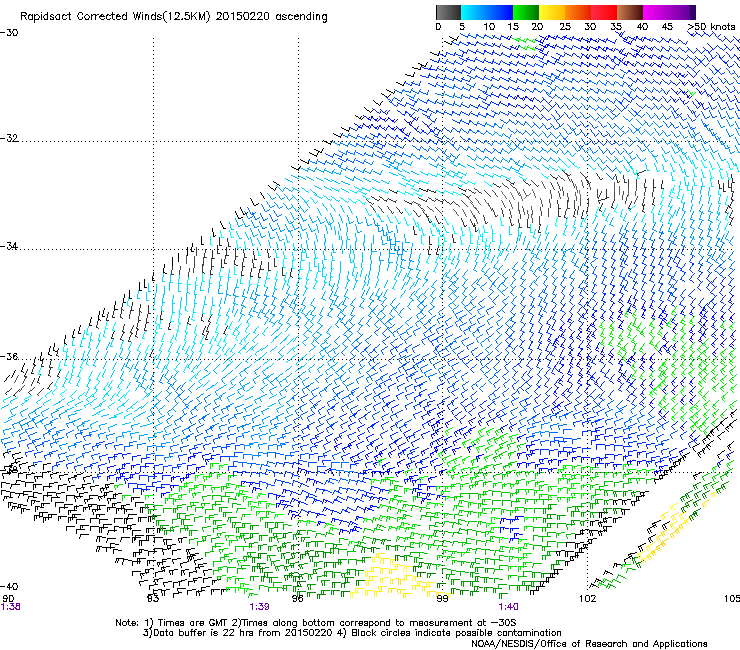Click the '96' longitude axis label
Viewport: 740px width, 650px height.
297,599
